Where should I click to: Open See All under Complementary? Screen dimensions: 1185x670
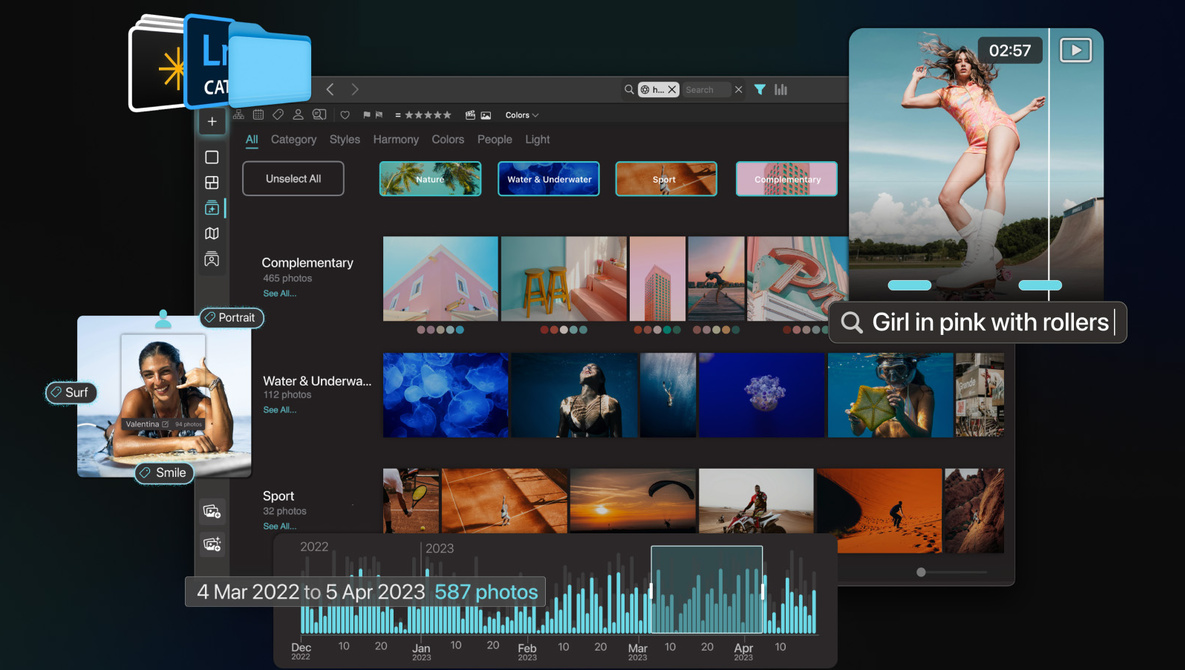point(280,293)
